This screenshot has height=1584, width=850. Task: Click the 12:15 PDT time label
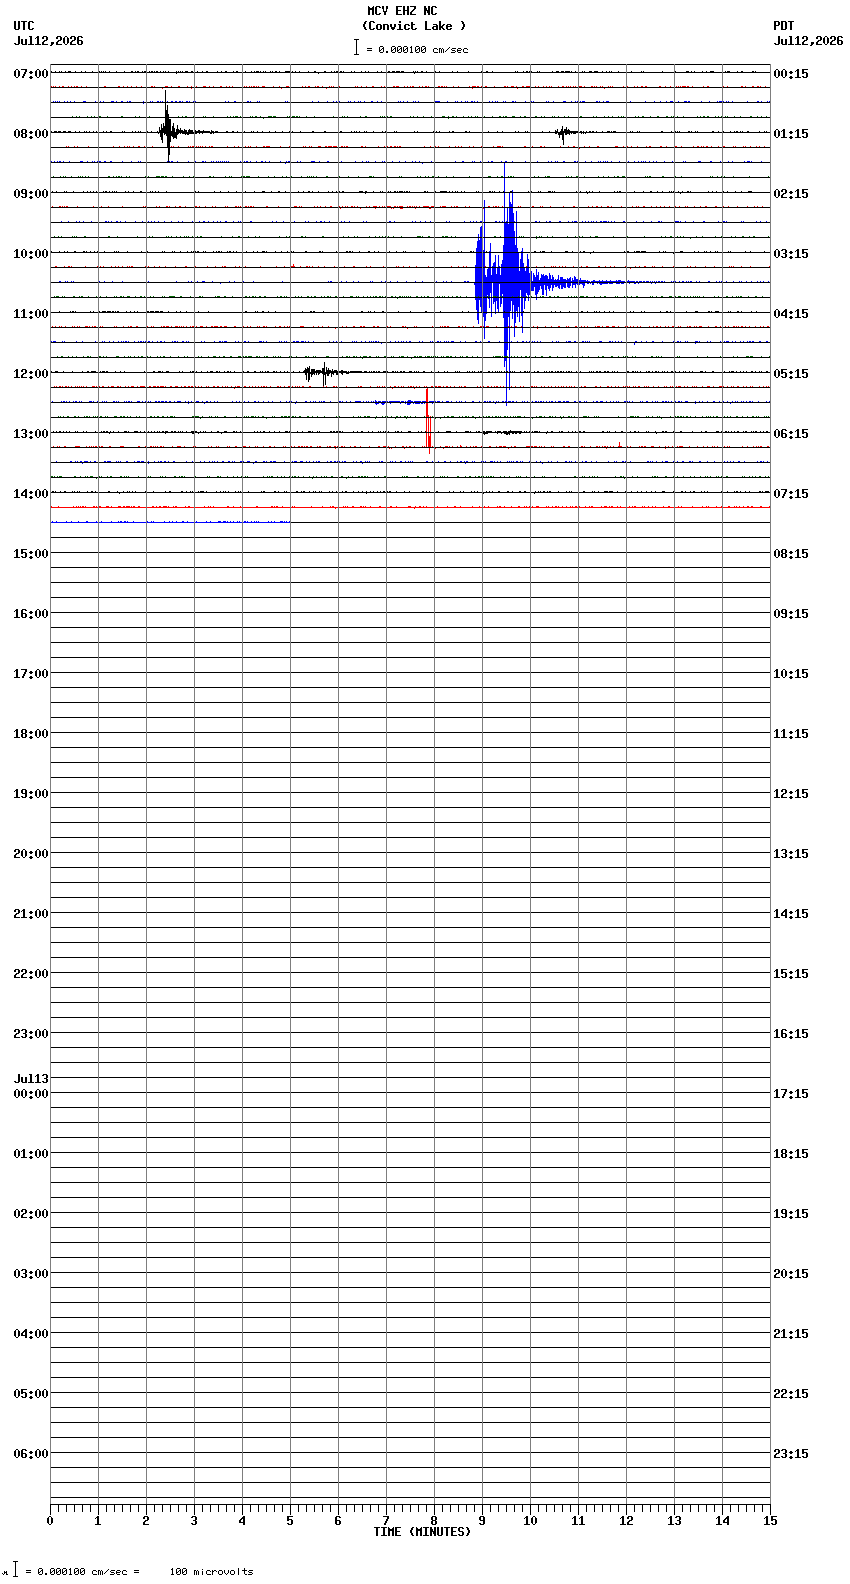[x=791, y=794]
